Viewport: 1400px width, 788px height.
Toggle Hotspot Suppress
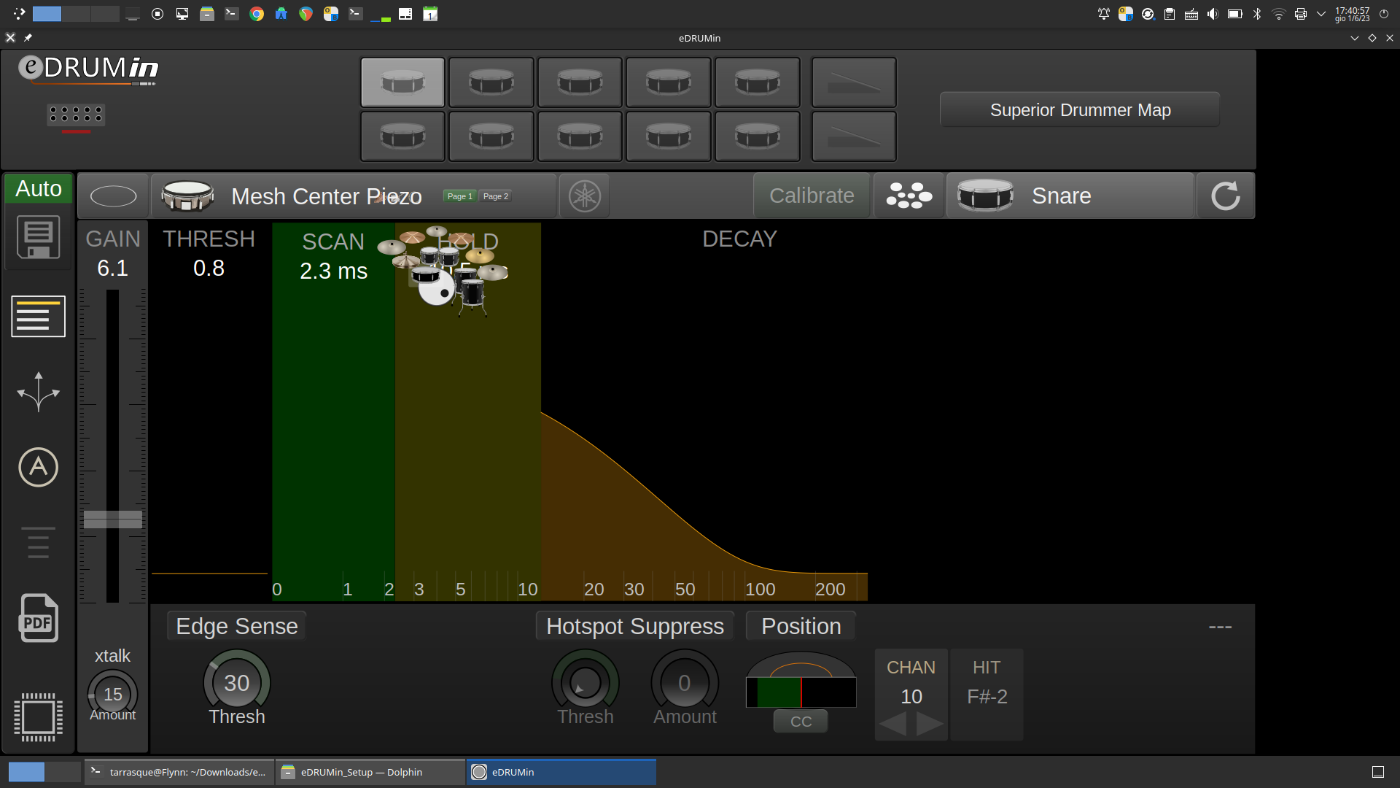635,626
